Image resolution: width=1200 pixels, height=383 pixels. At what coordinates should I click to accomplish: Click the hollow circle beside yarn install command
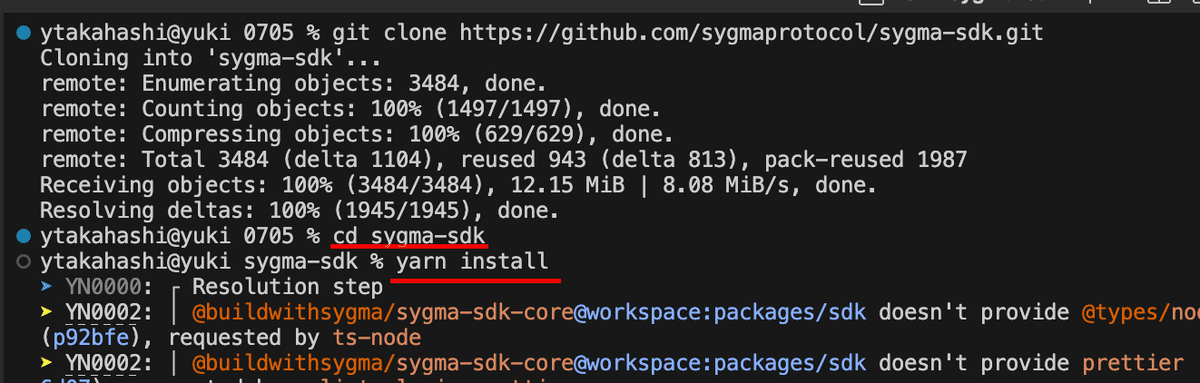tap(24, 262)
